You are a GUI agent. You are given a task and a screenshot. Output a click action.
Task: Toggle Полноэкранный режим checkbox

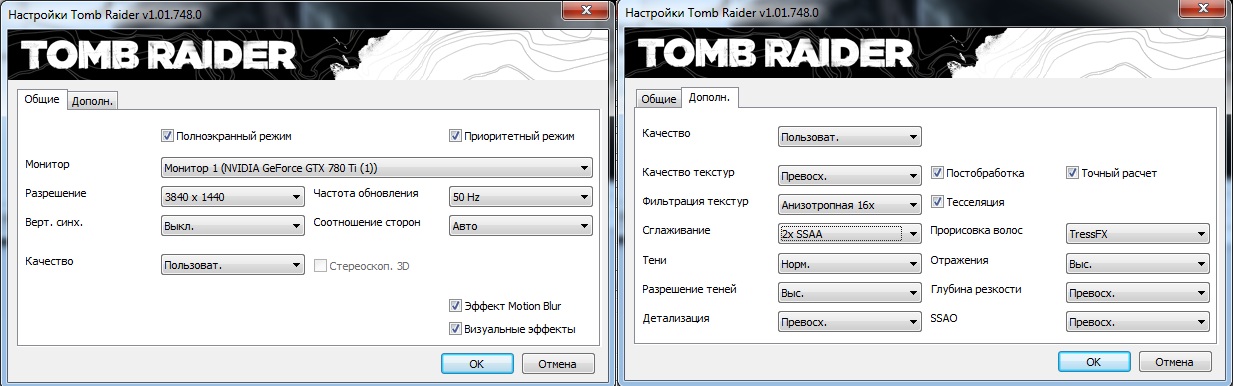(x=167, y=135)
